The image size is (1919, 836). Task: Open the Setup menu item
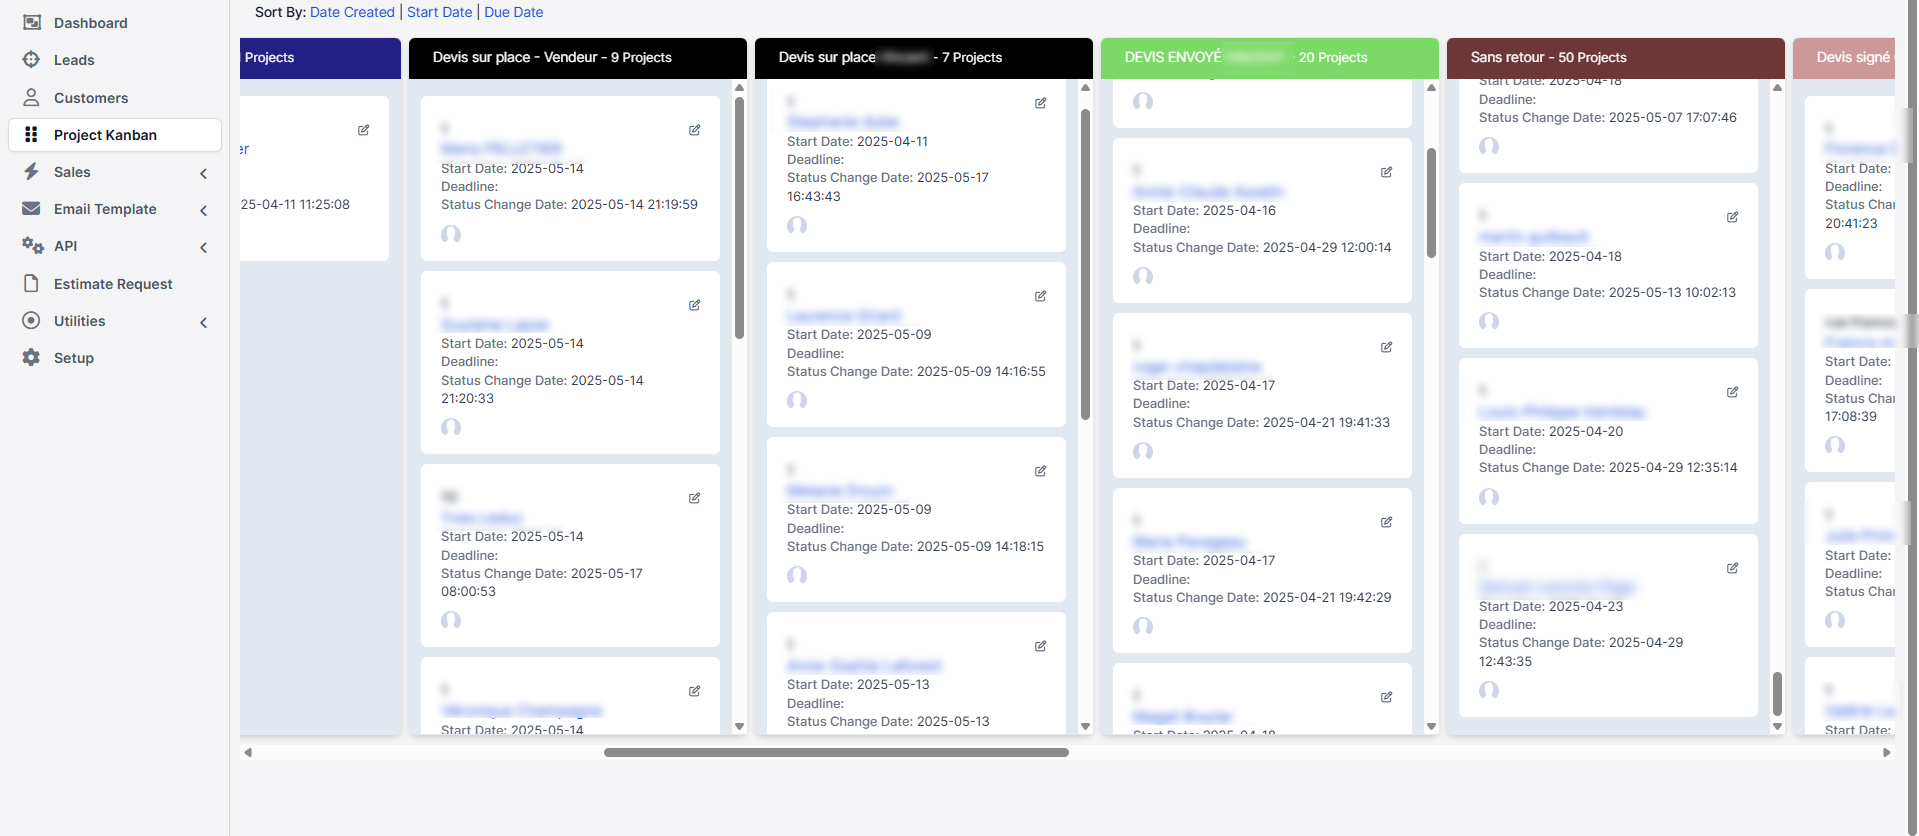point(74,358)
